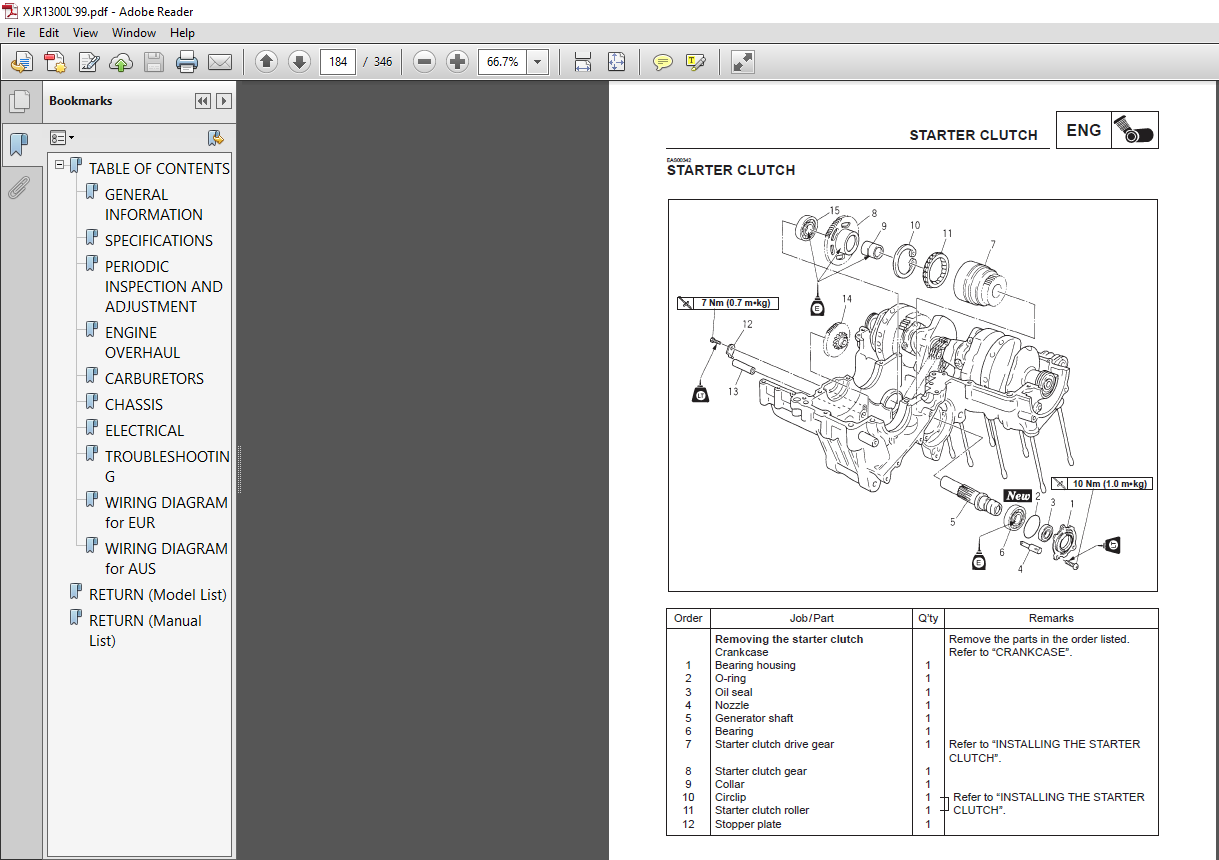Click 'Starter clutch drive gear' row text

point(774,744)
